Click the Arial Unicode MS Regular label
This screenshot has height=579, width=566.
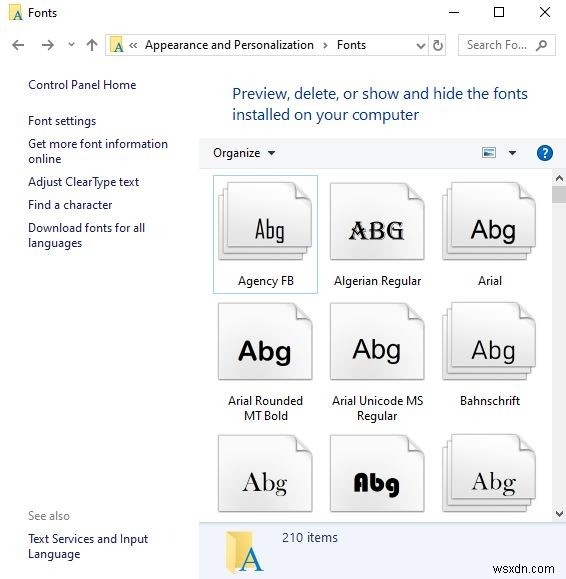(377, 408)
